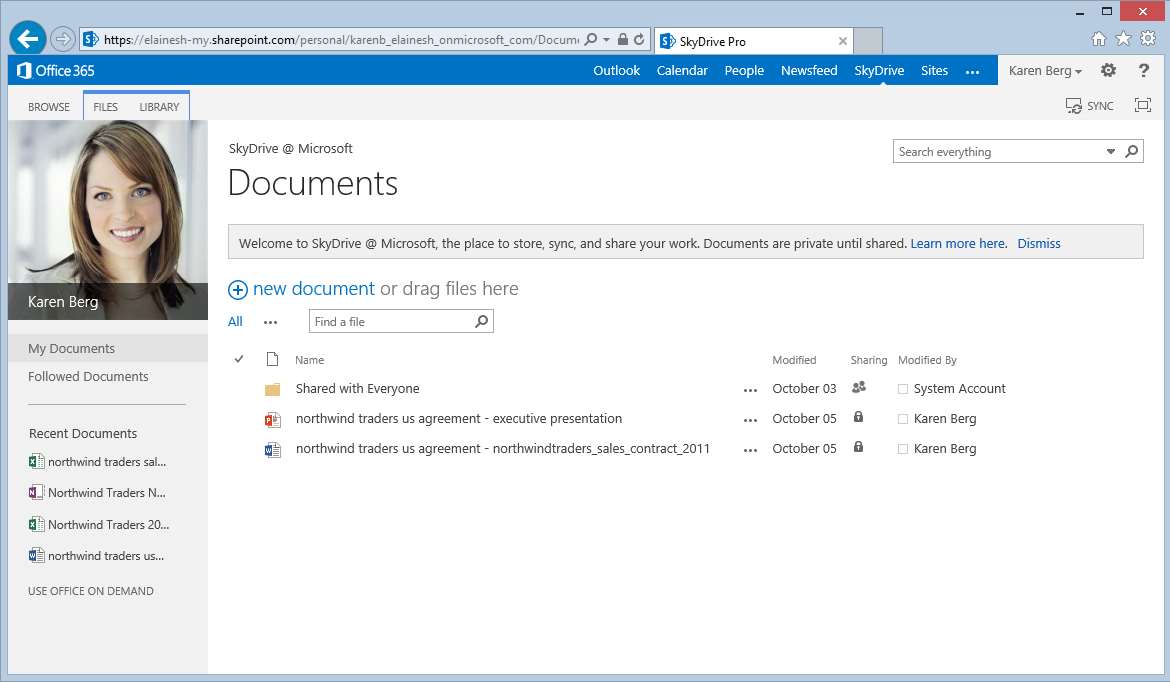Click the lock sharing icon for sales_contract_2011
Screen dimensions: 1170x682
pyautogui.click(x=858, y=447)
